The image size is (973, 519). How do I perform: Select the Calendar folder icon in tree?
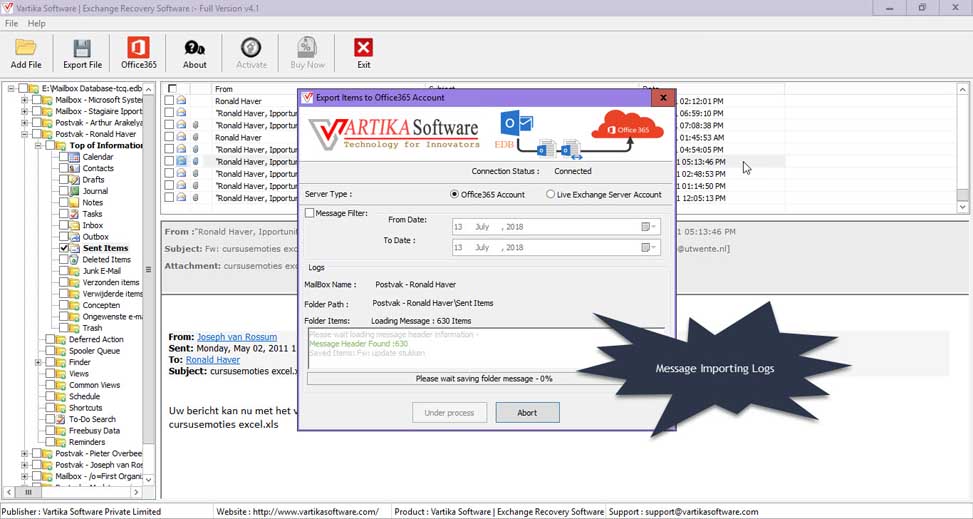point(74,157)
